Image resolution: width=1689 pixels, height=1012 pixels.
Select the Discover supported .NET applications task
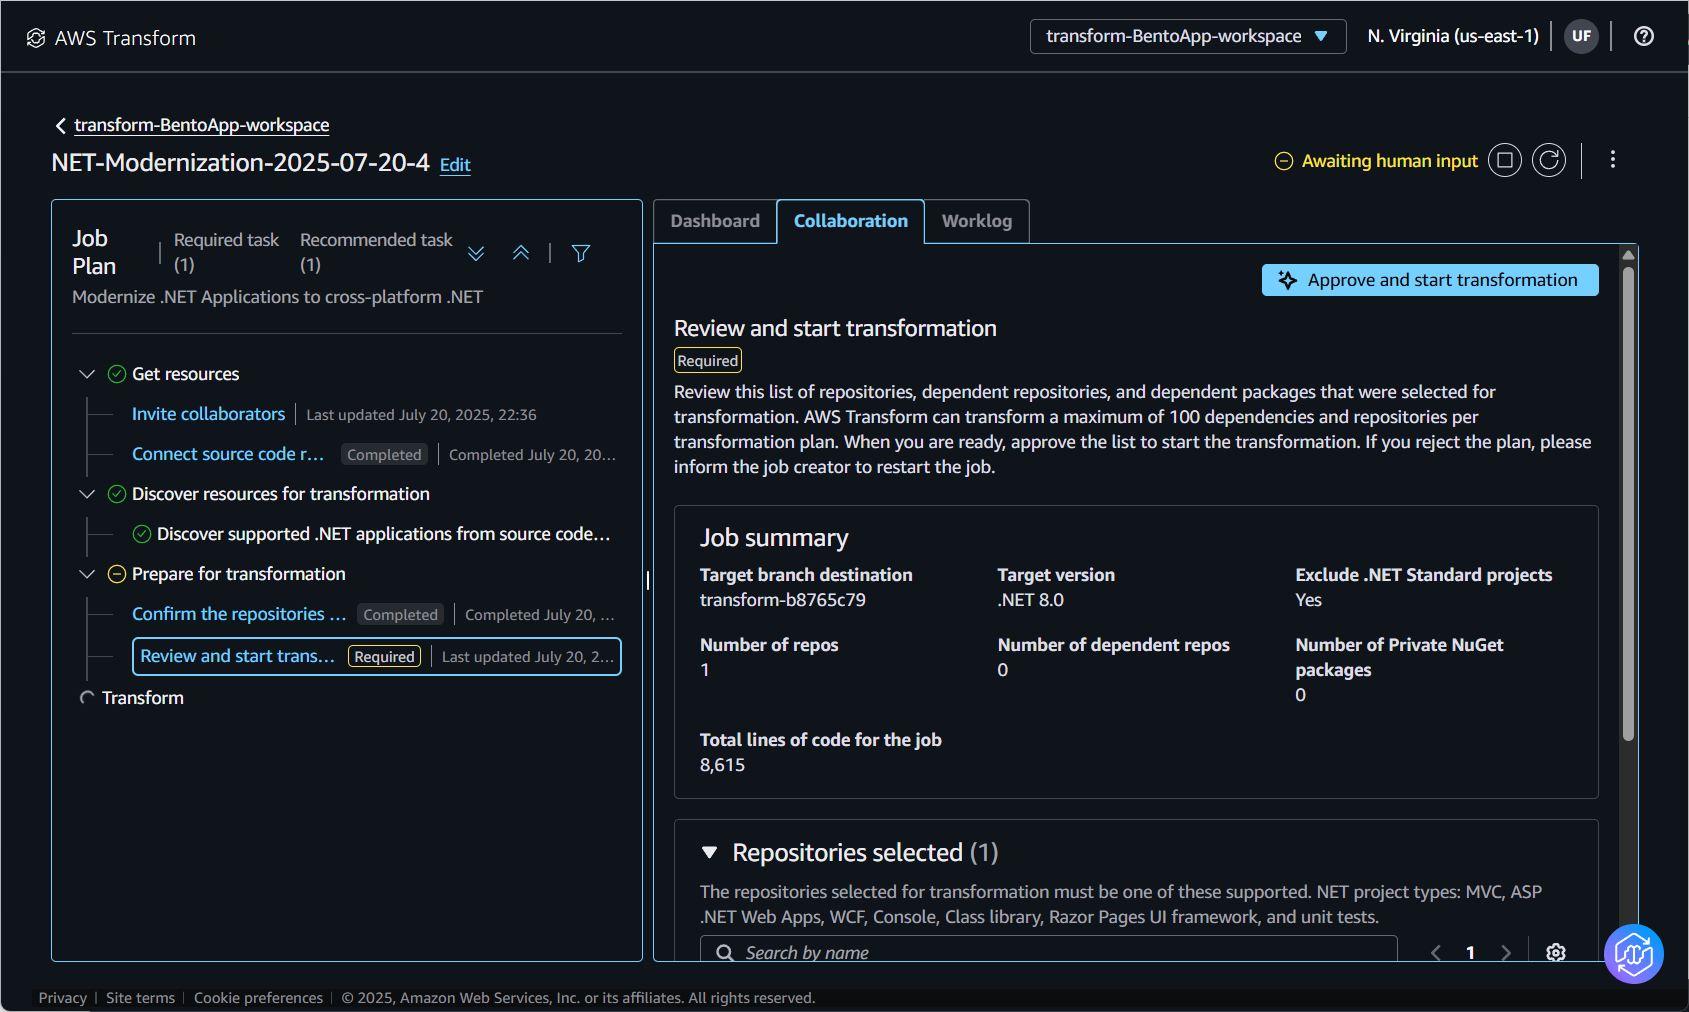(x=383, y=534)
